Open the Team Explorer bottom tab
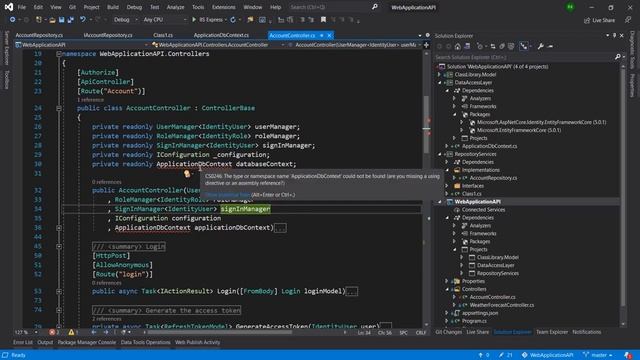The height and width of the screenshot is (360, 640). click(x=552, y=332)
